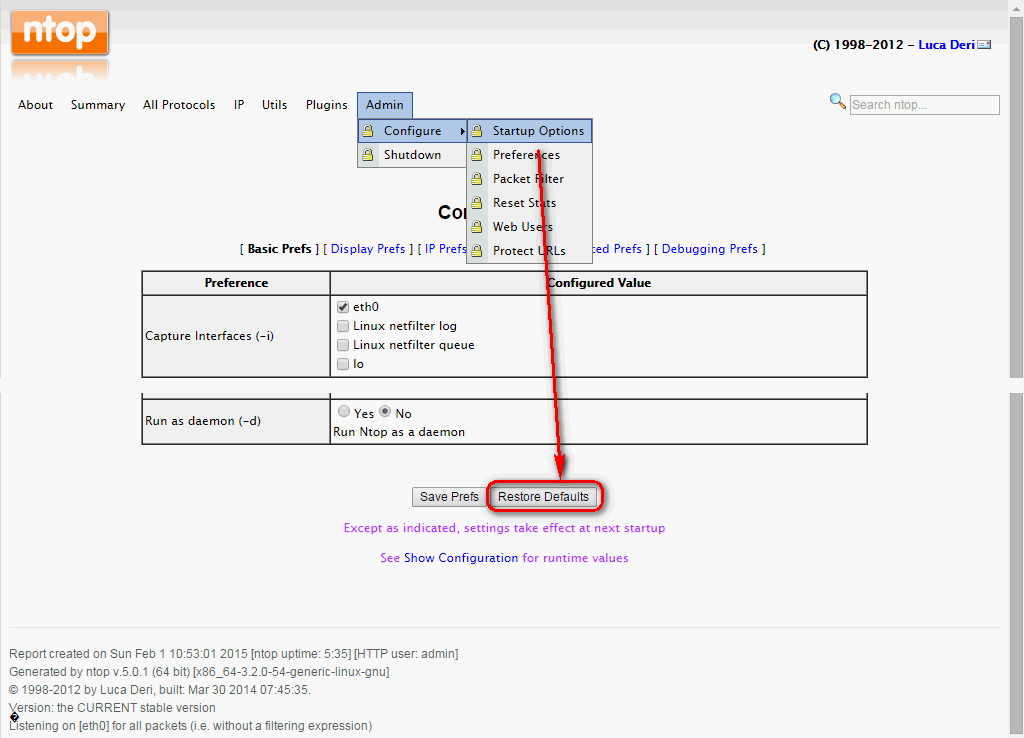Click the Run as daemon (-d) label
1024x738 pixels.
coord(203,421)
